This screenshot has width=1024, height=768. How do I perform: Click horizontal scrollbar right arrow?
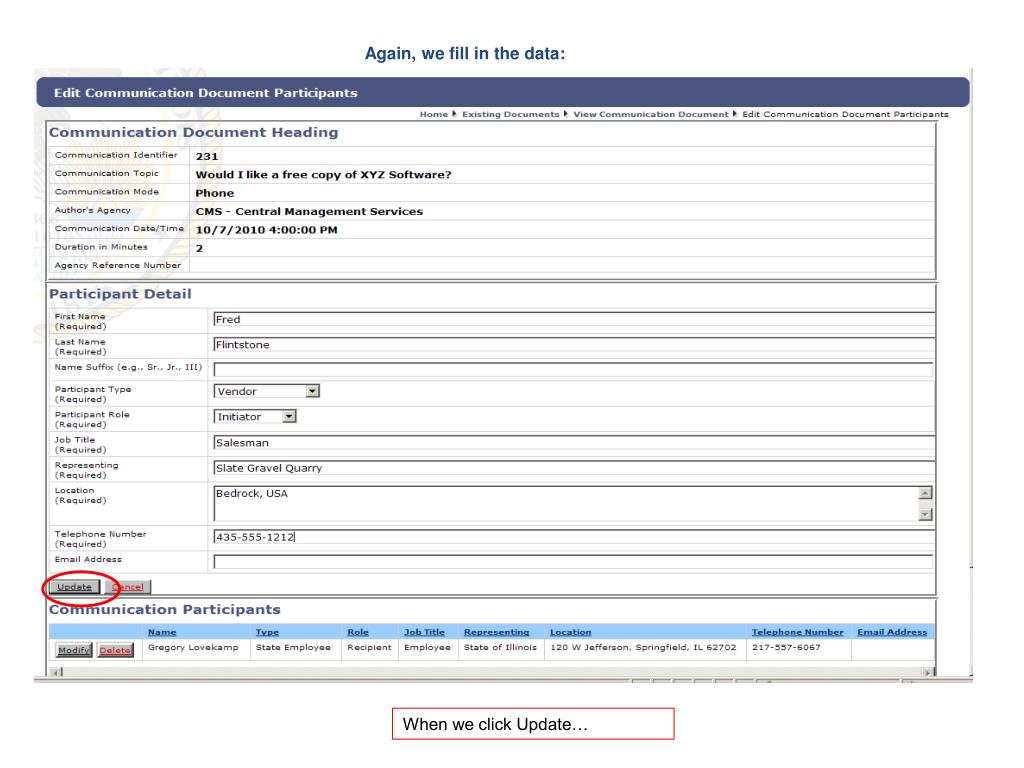click(x=927, y=672)
